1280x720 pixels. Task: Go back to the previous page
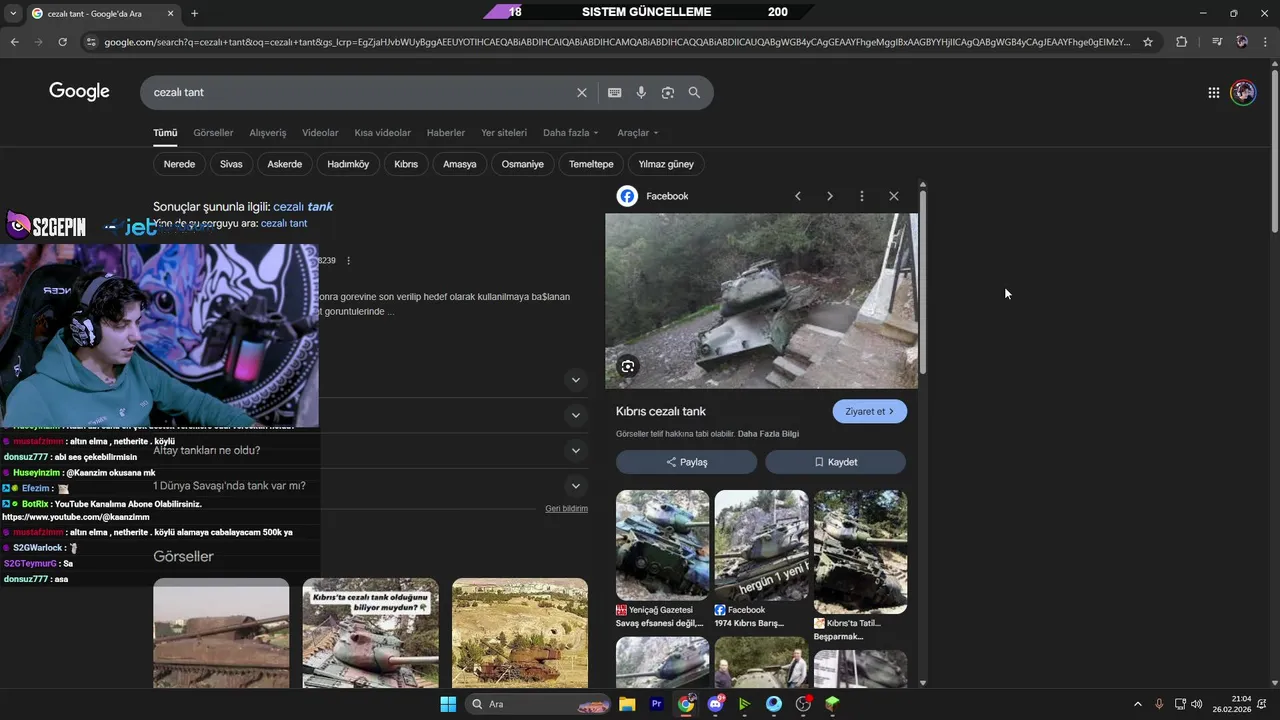pos(14,42)
